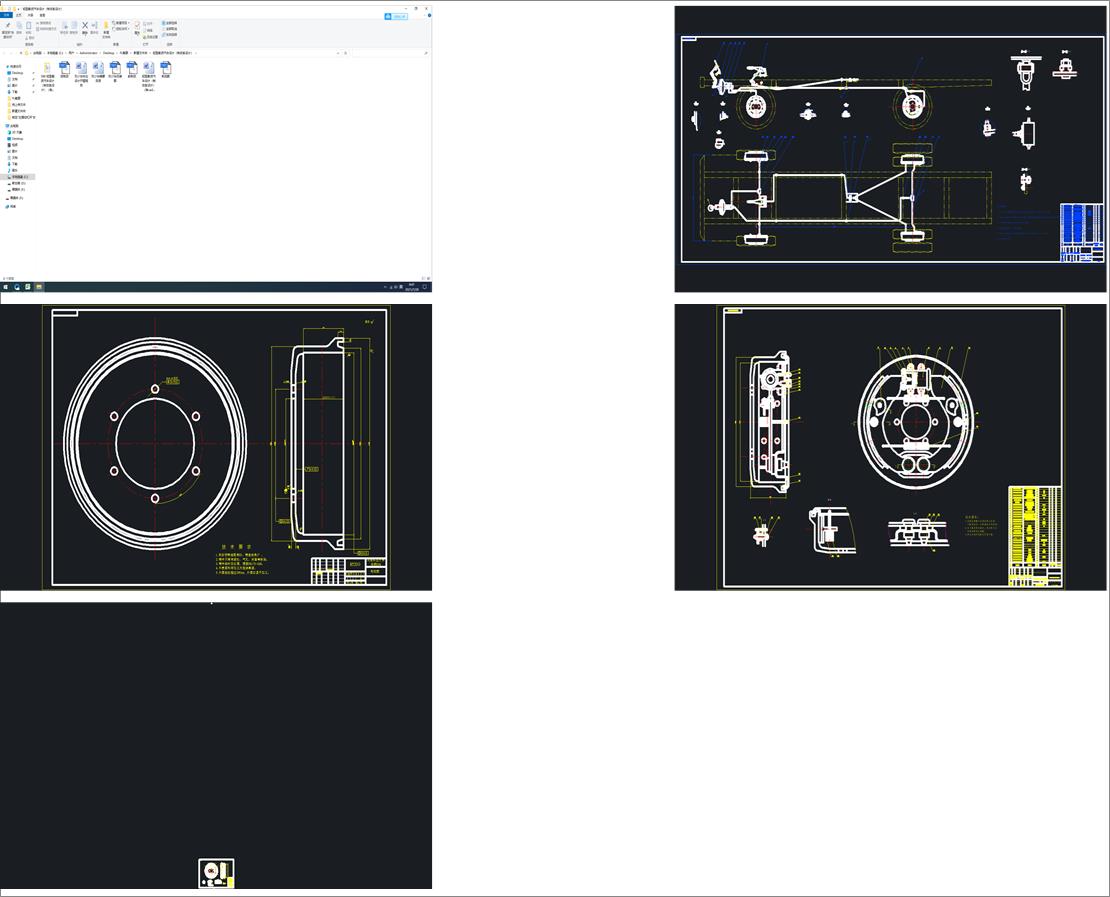The height and width of the screenshot is (897, 1110).
Task: Click Select all in the ribbon
Action: click(x=169, y=23)
